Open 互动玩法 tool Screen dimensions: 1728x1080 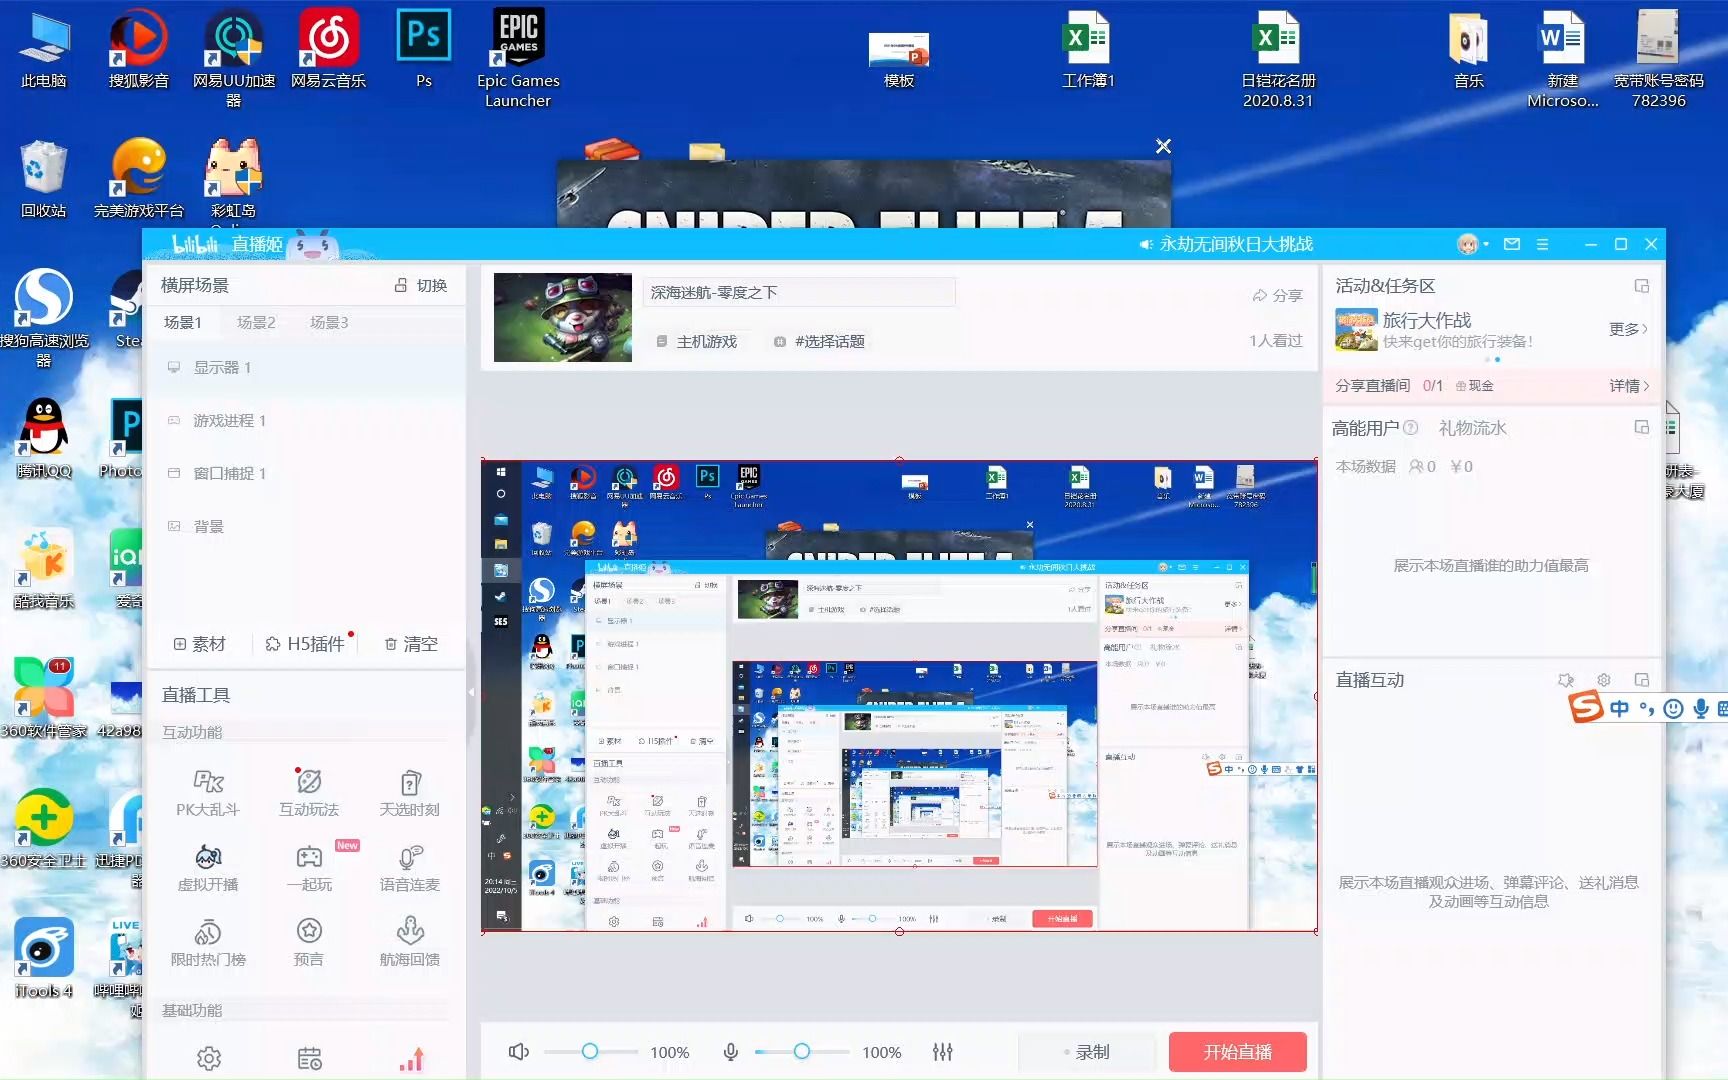click(x=308, y=793)
